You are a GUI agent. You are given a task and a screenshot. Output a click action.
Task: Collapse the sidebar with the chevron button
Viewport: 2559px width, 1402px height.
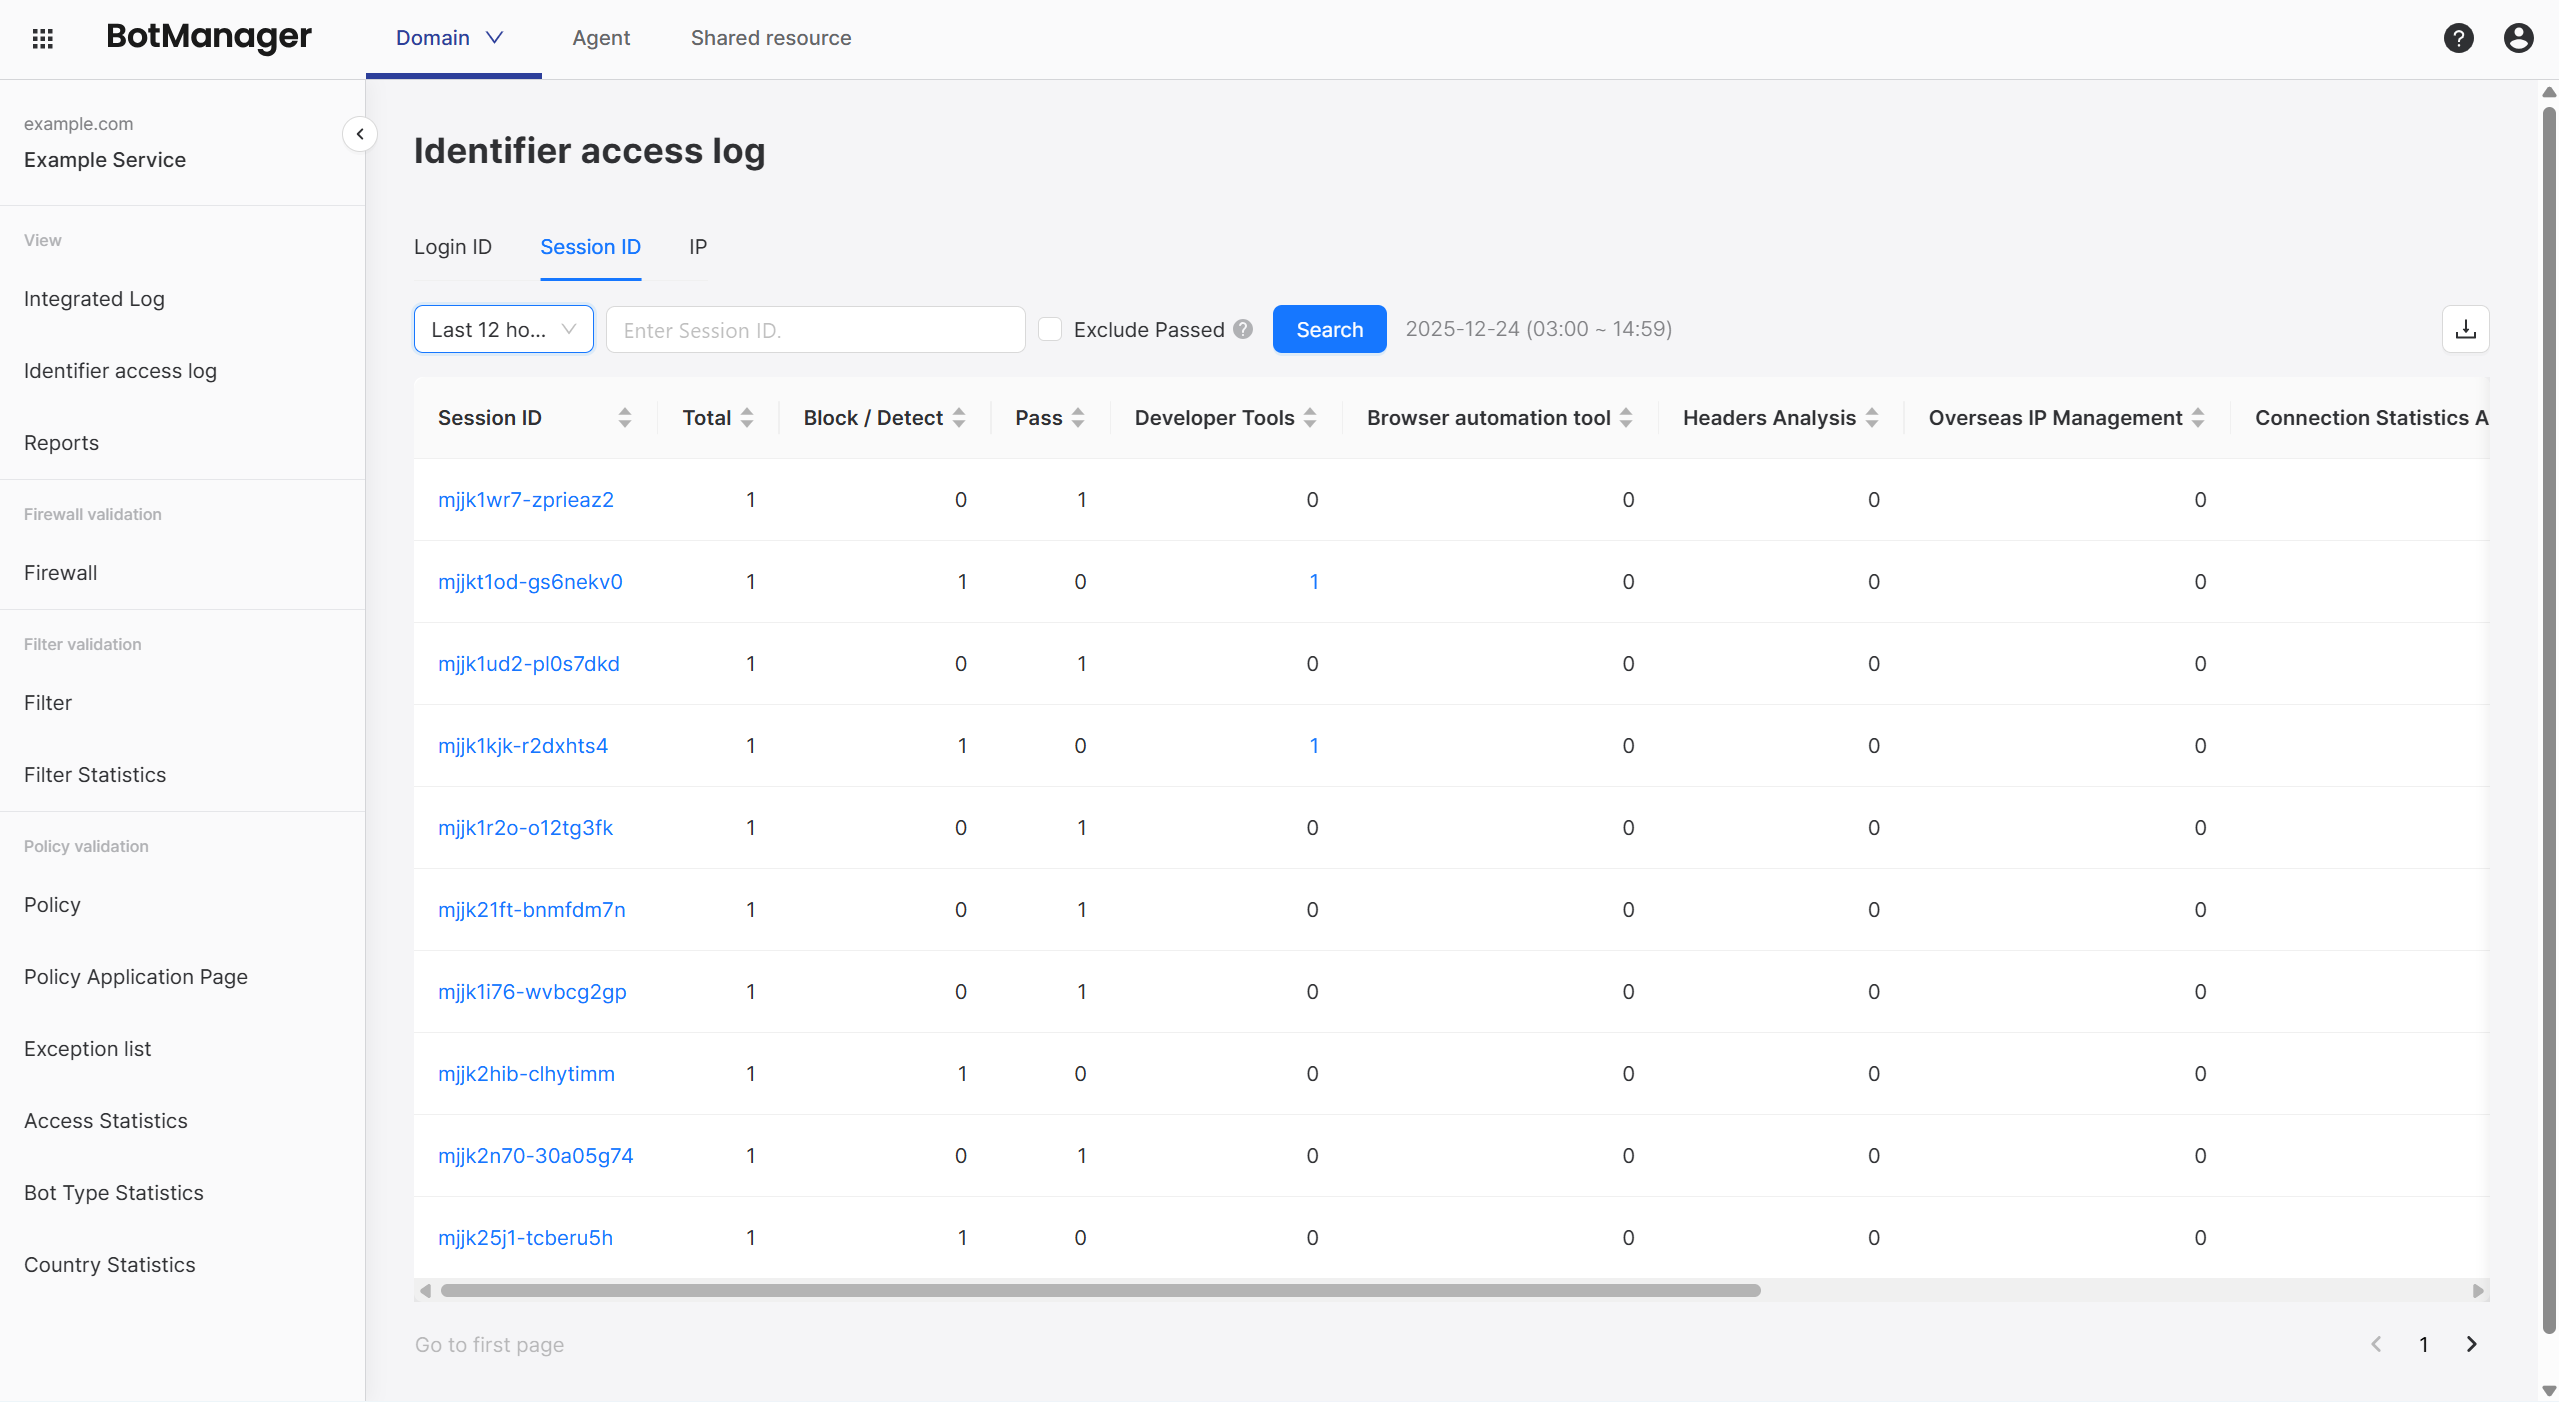pos(360,134)
